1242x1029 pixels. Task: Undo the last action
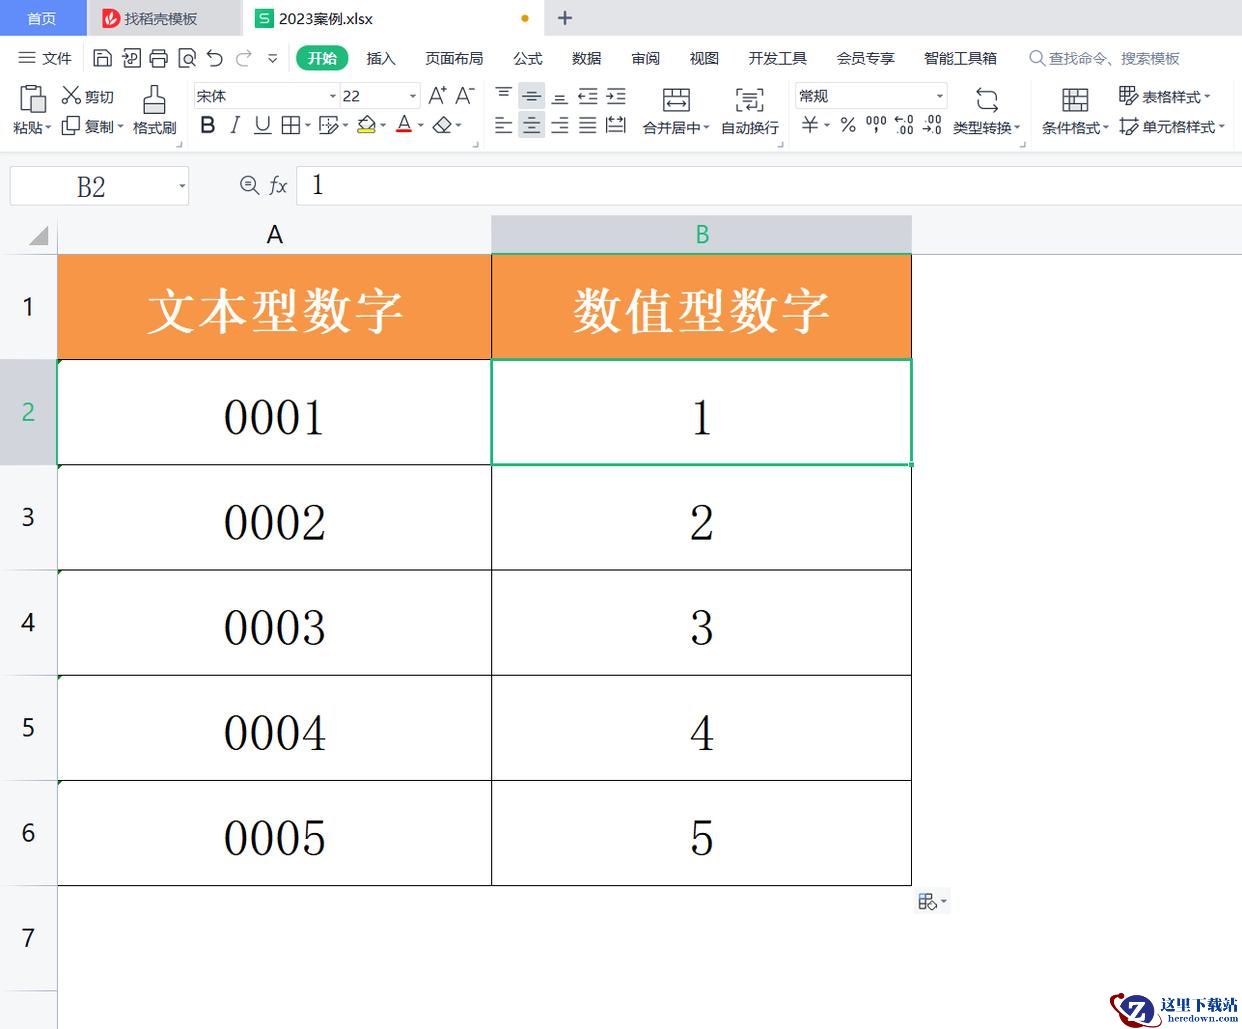[215, 58]
